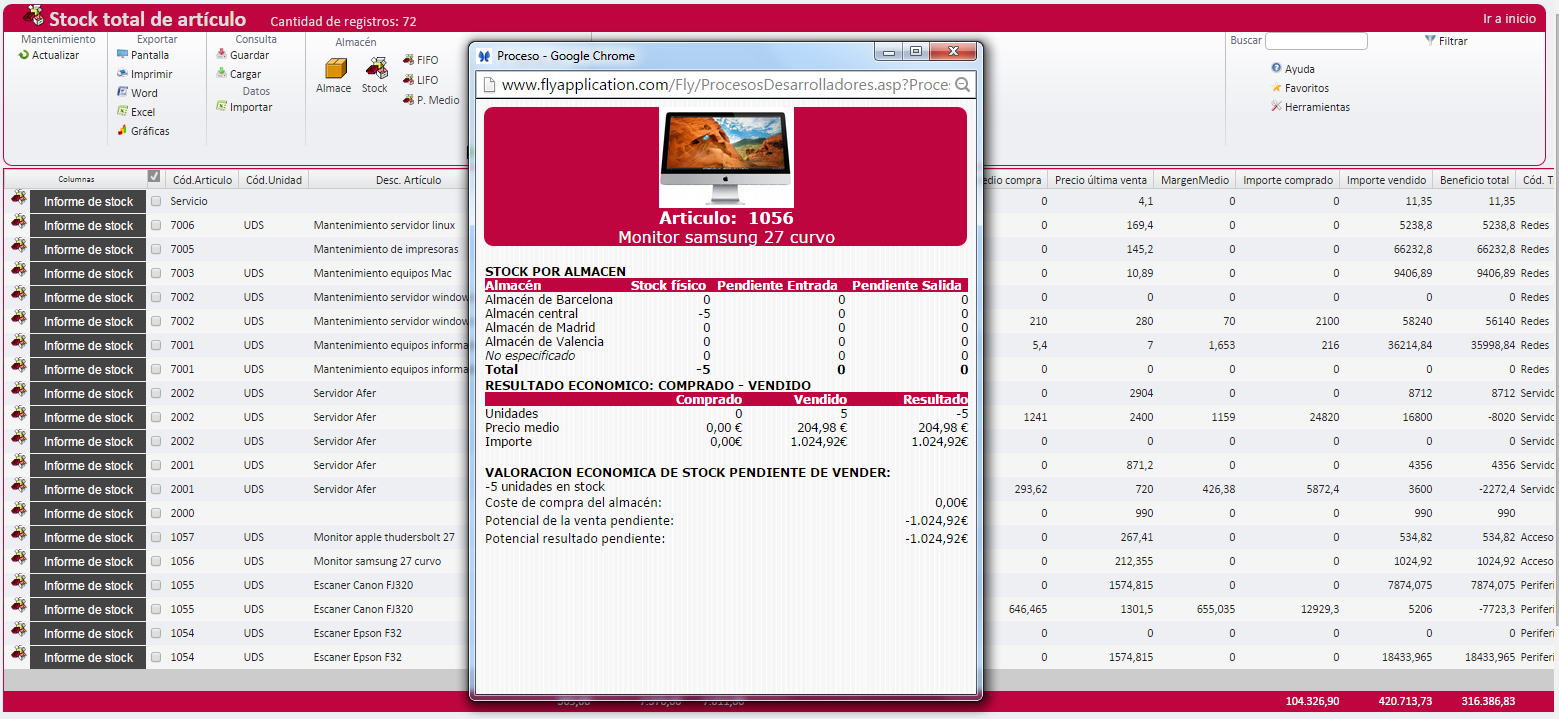Check the row for article 7006
The height and width of the screenshot is (719, 1559).
tap(155, 226)
